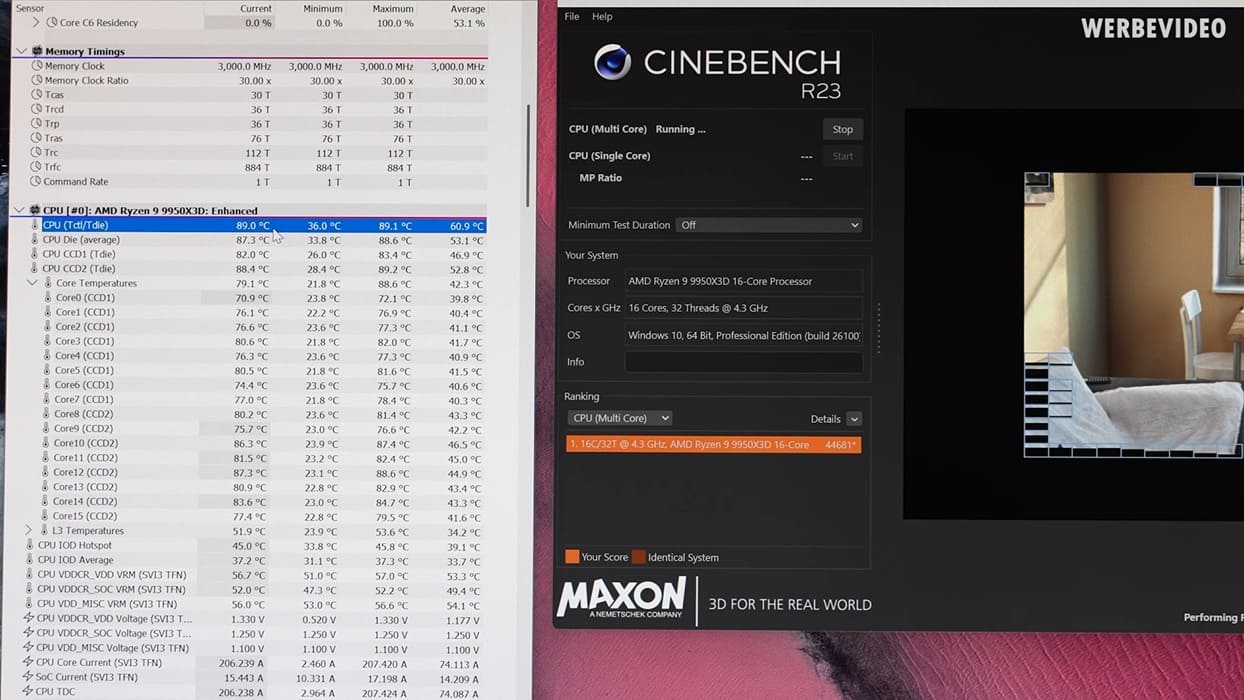1244x700 pixels.
Task: Click the Maximum column header in HWiNFO
Action: 392,8
